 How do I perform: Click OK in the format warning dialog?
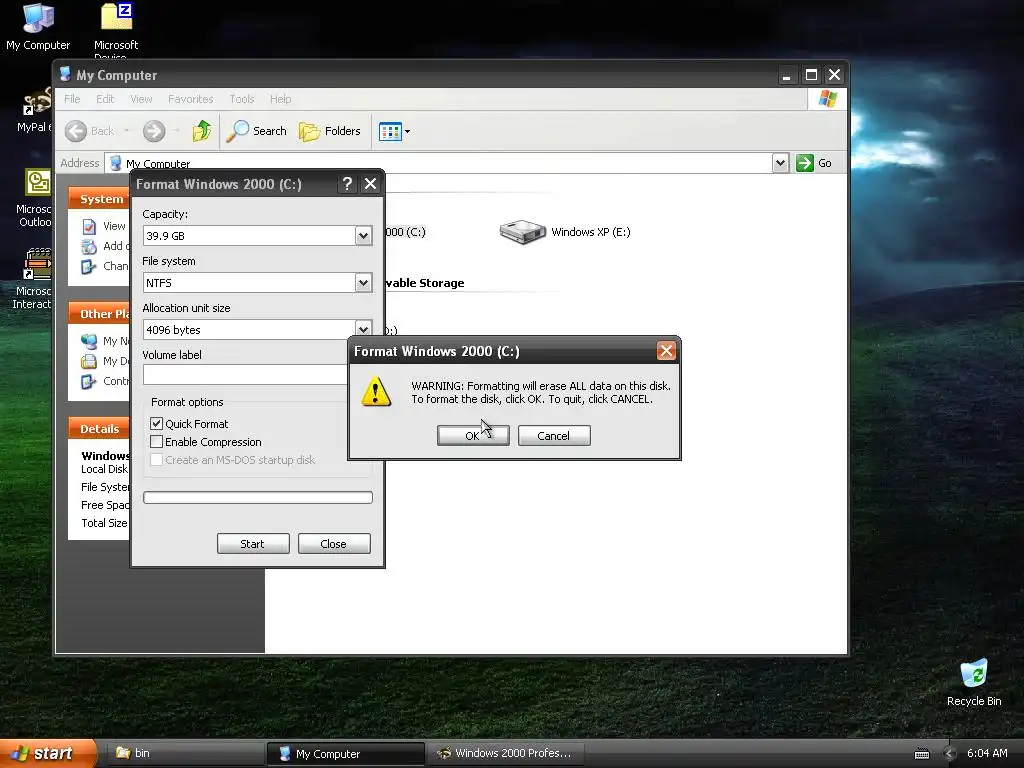(473, 436)
